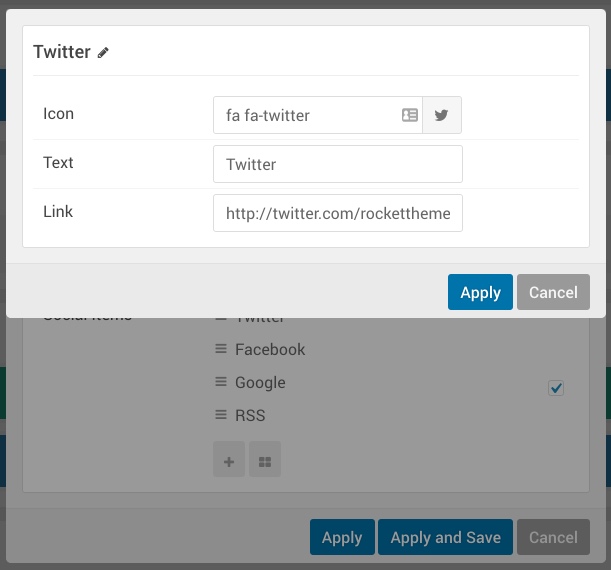The image size is (611, 570).
Task: Click the plus add-item icon button
Action: click(x=229, y=462)
